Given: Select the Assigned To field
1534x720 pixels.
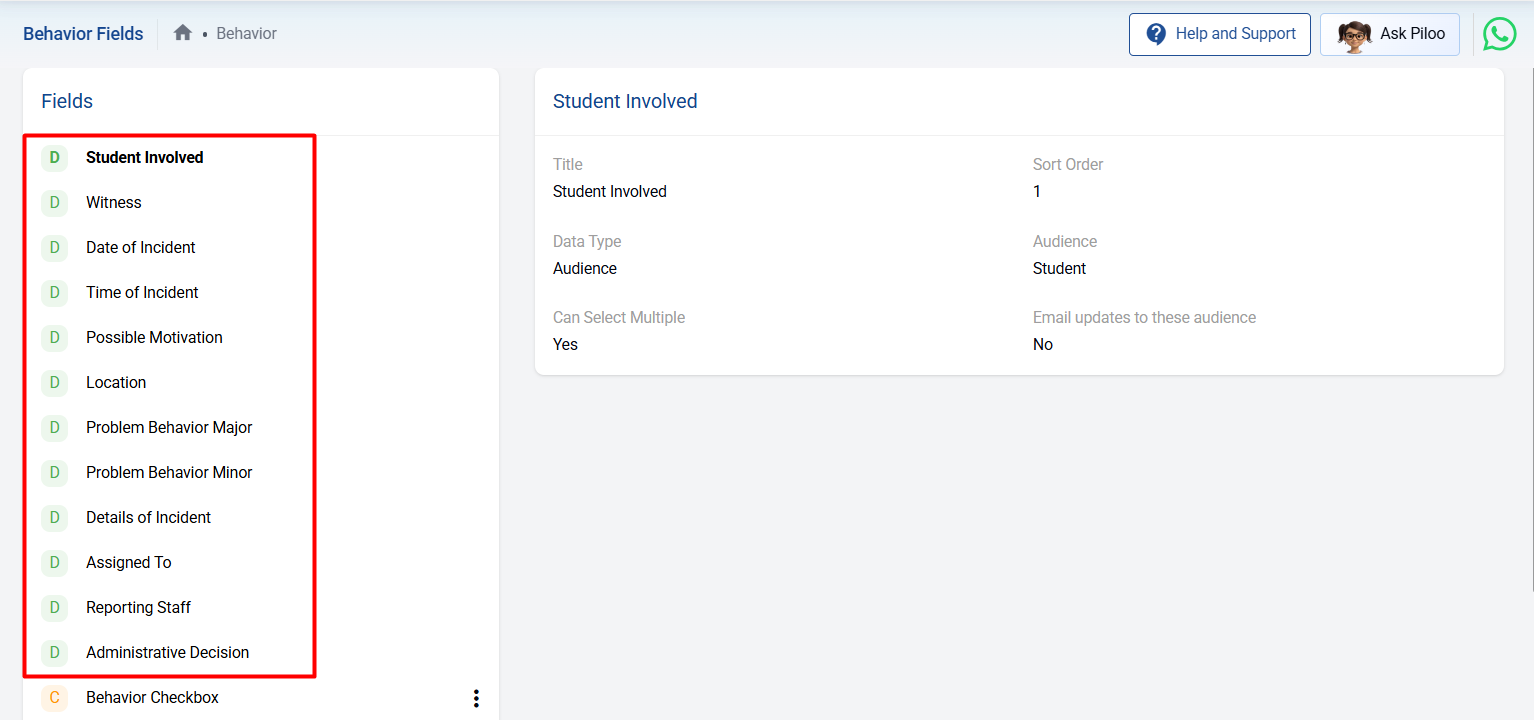Looking at the screenshot, I should click(129, 562).
